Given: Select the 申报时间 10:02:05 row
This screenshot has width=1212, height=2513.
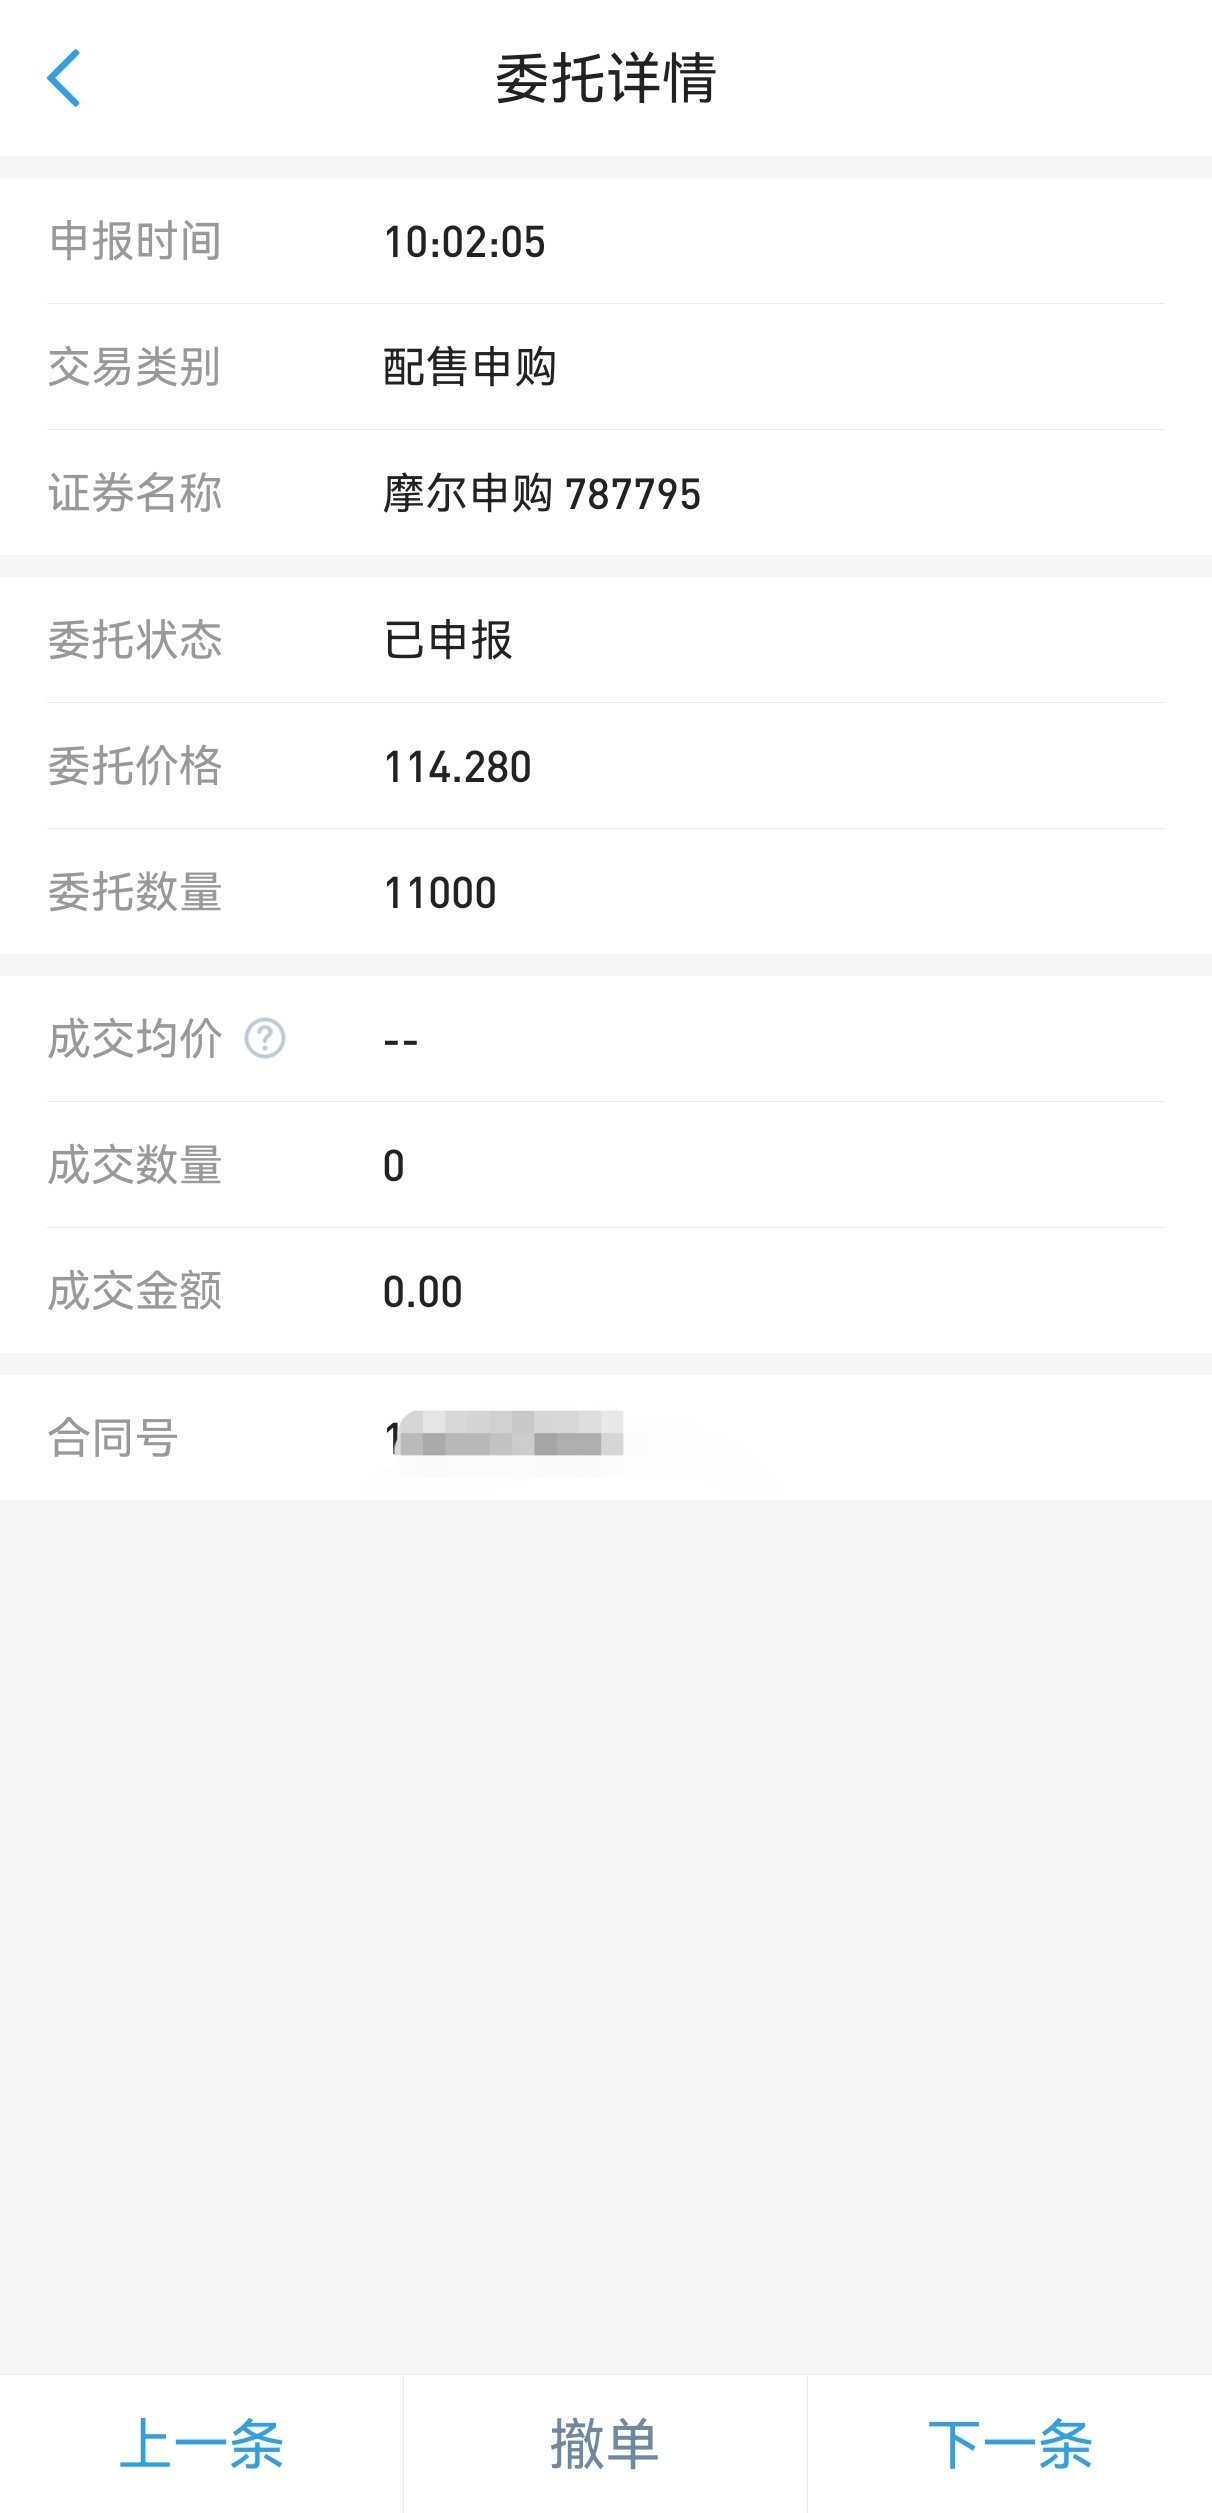Looking at the screenshot, I should tap(606, 241).
